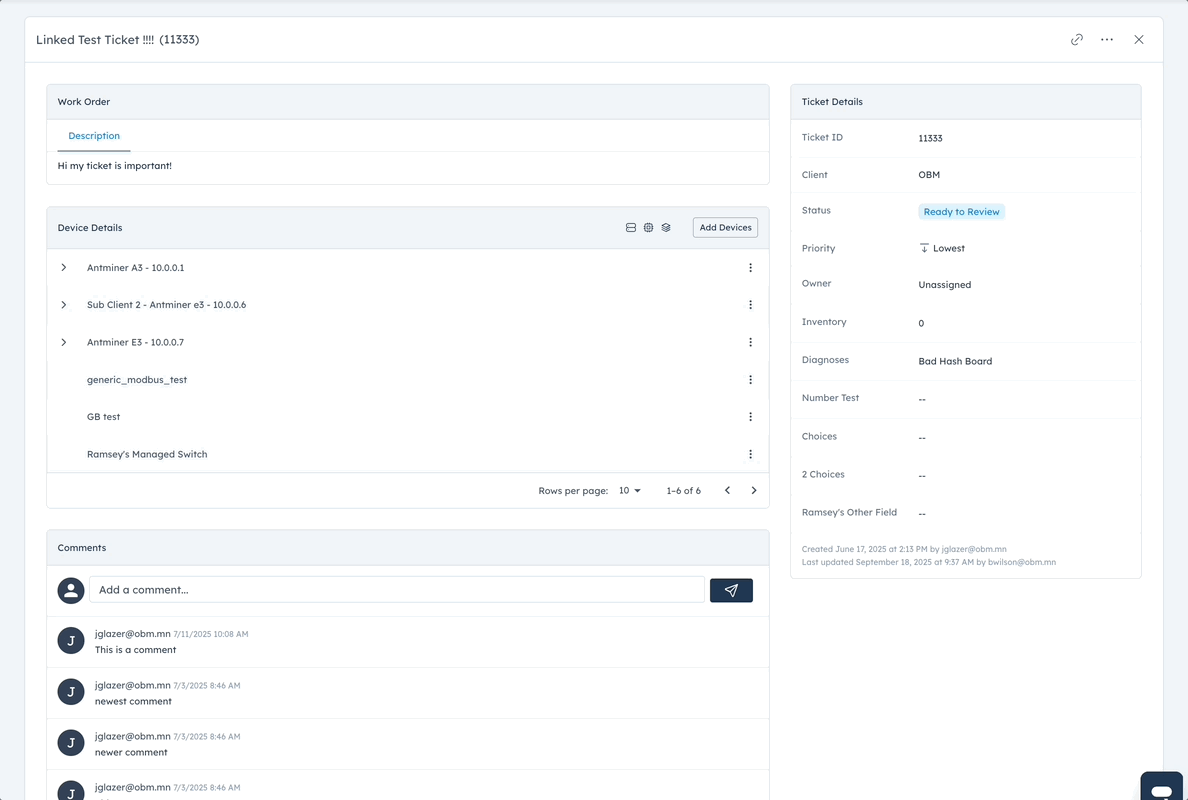
Task: Click the chip icon in Device Details
Action: [x=648, y=228]
